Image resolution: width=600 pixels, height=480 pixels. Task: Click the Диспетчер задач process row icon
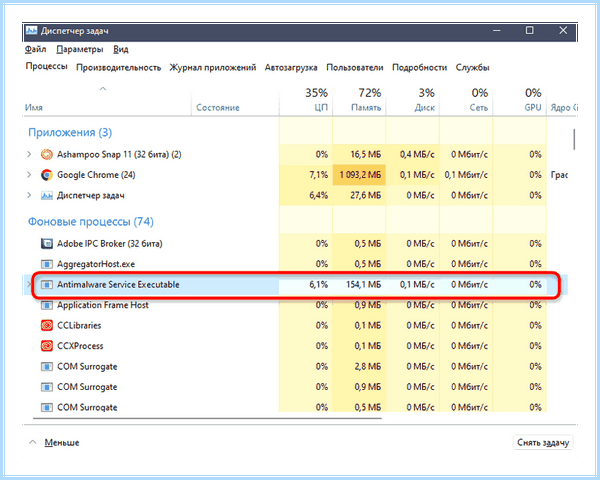(x=47, y=196)
